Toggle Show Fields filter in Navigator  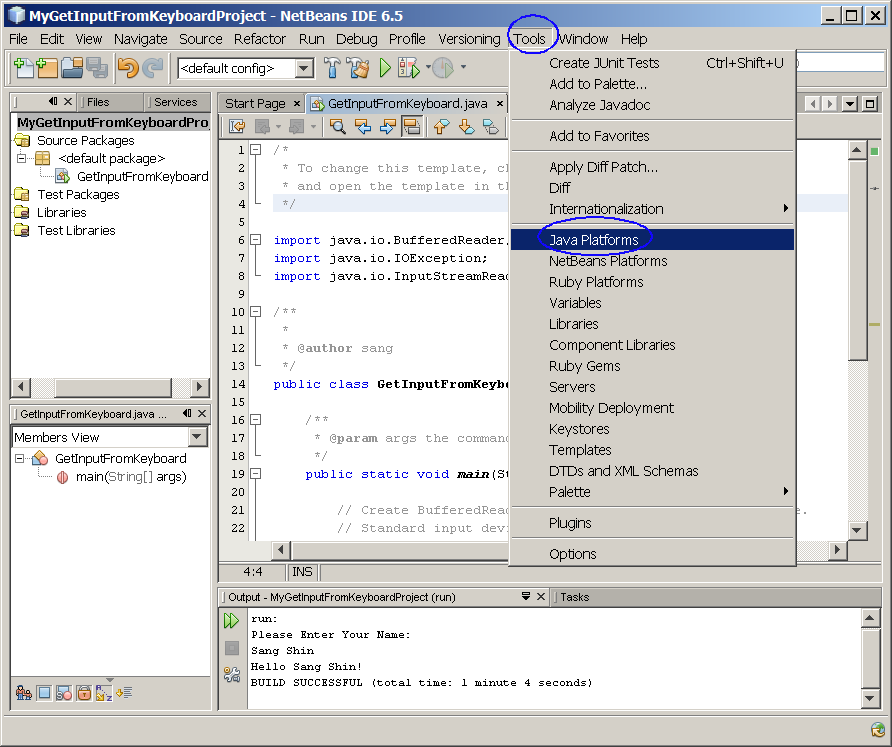pos(44,693)
